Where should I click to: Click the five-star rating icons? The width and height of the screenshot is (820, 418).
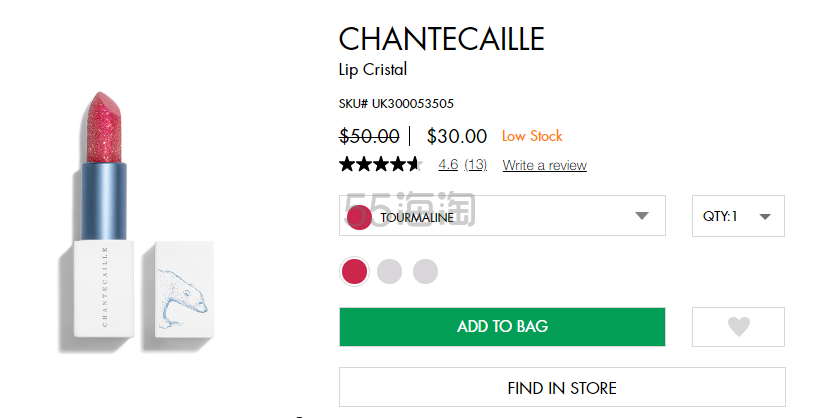tap(380, 165)
